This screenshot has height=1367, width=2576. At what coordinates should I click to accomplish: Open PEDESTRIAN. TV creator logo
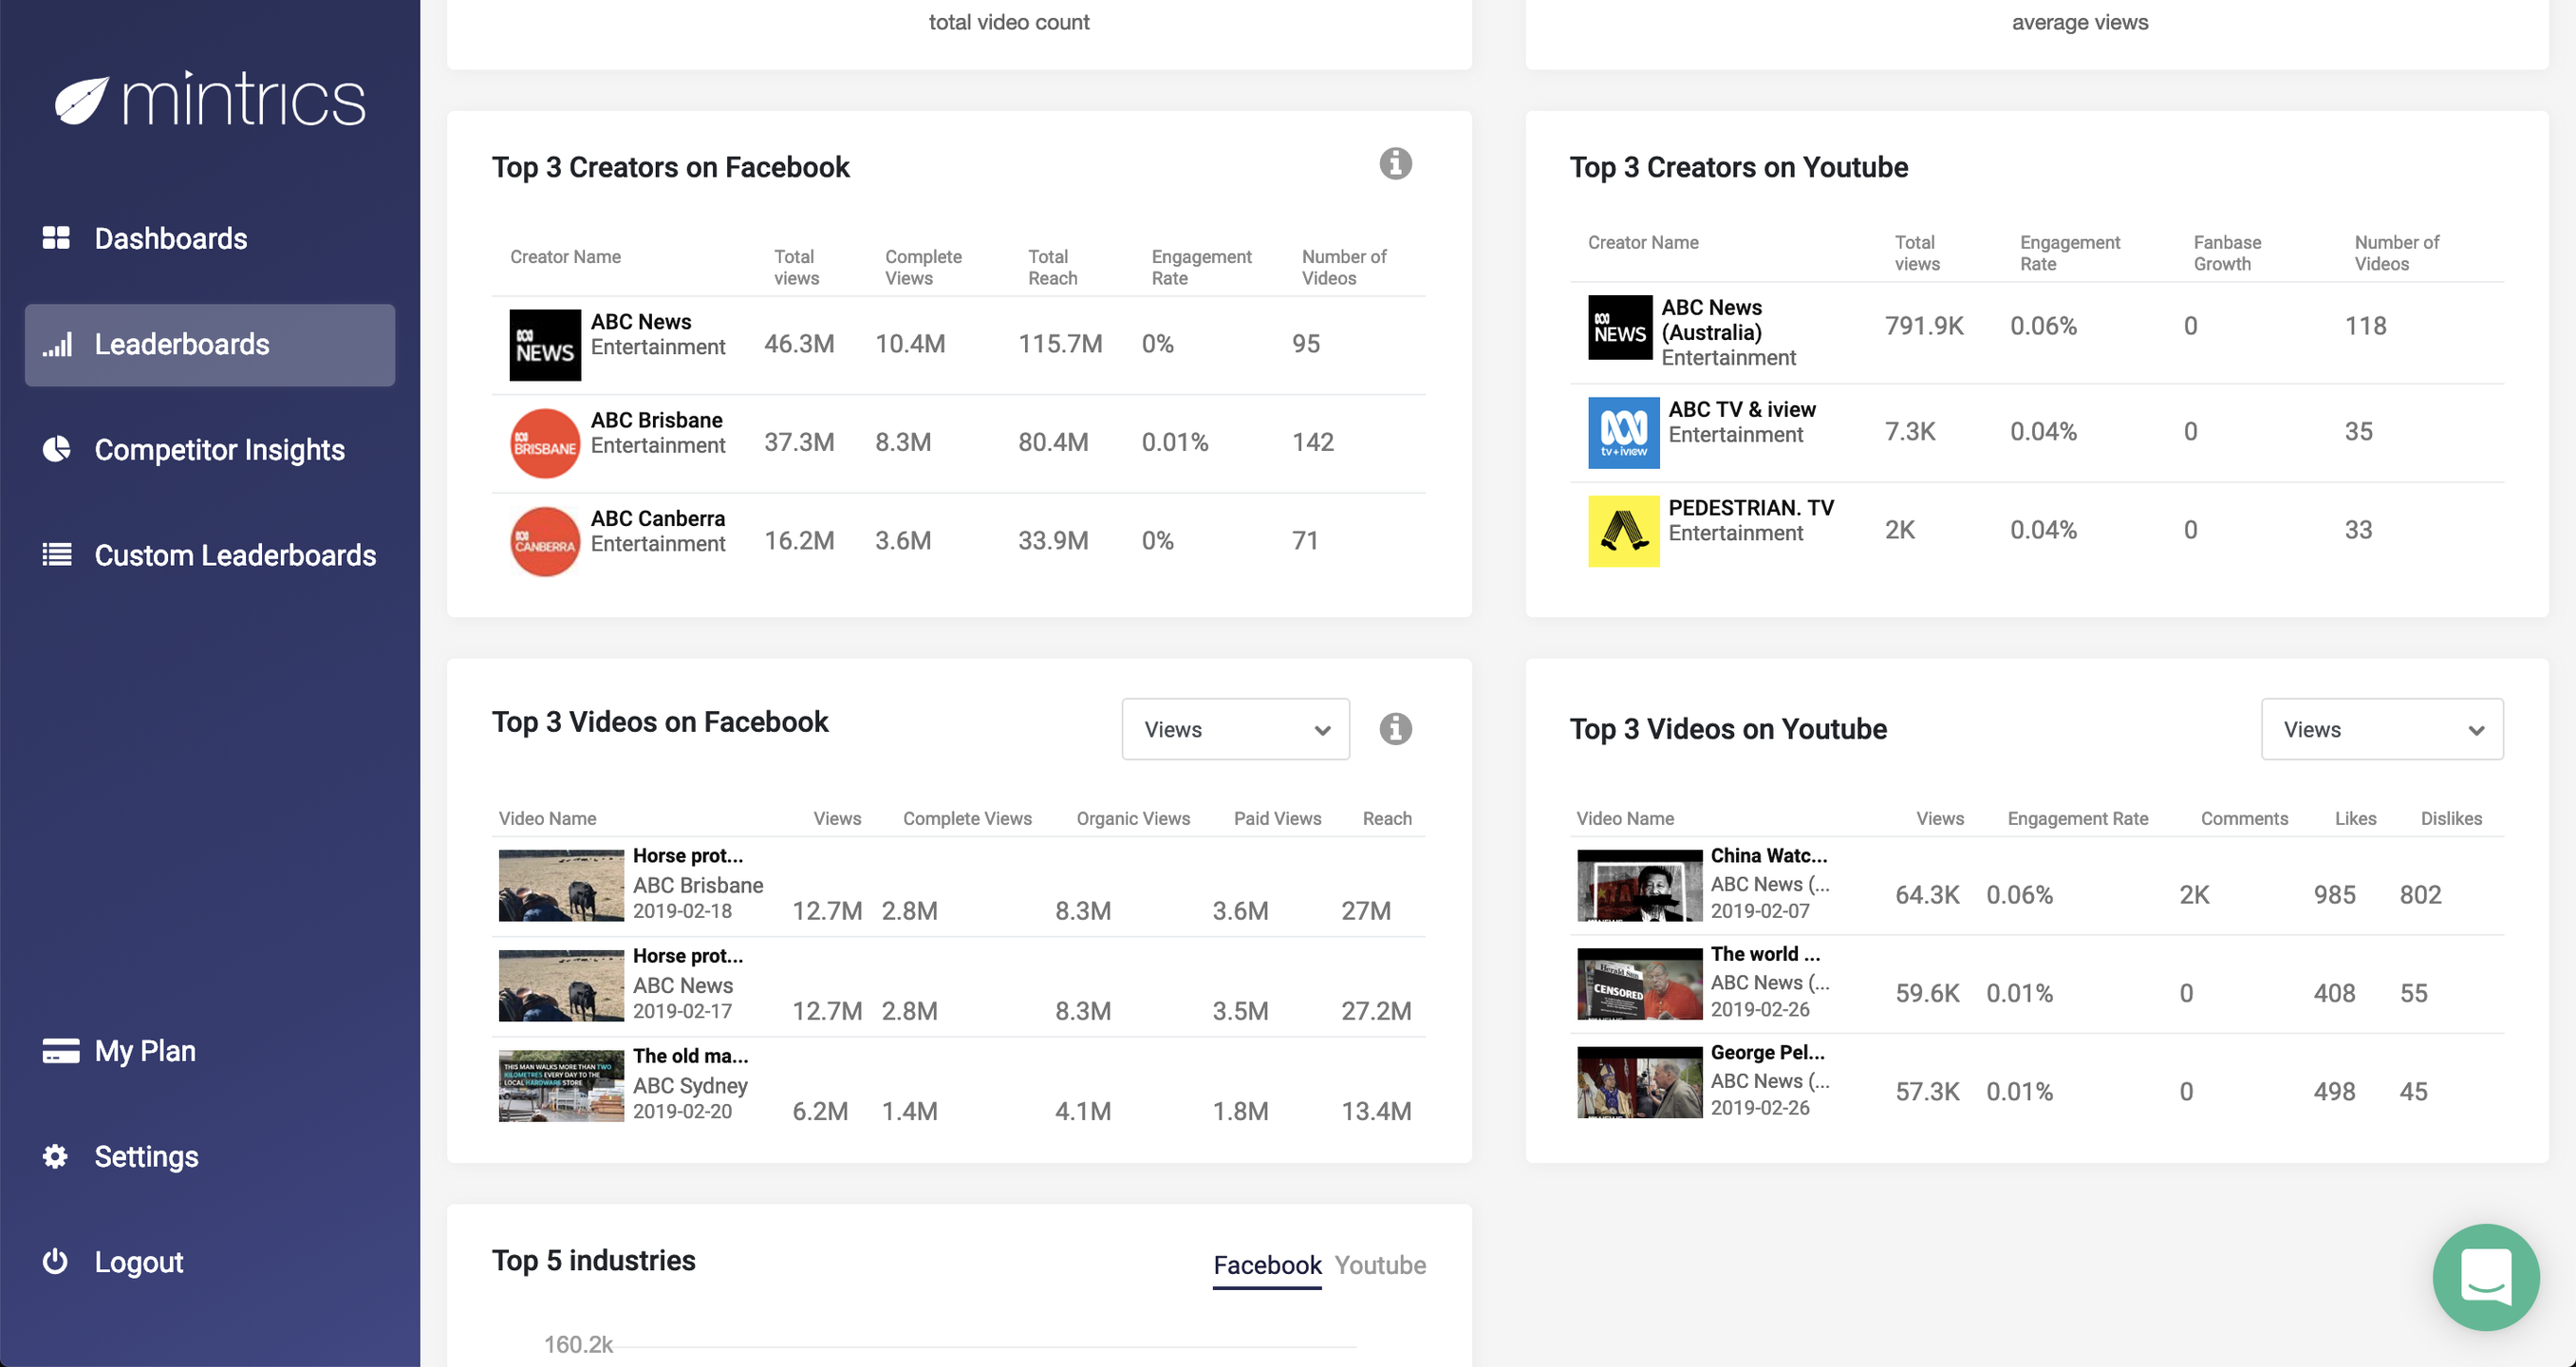(x=1623, y=531)
